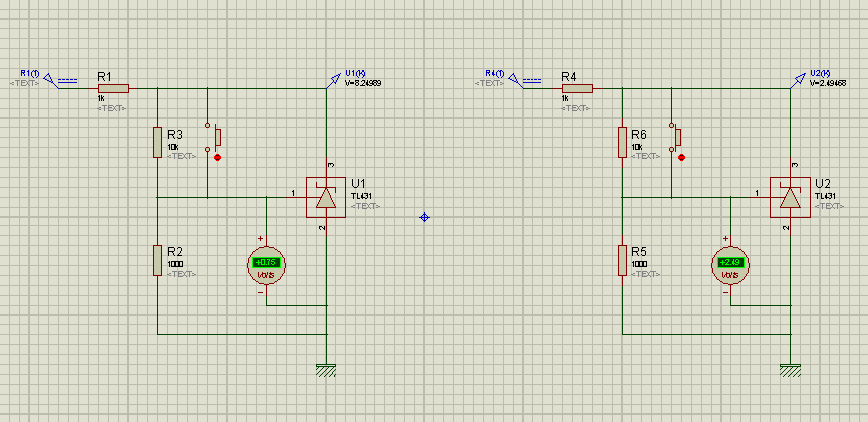Click the 'R4' reference label
This screenshot has width=868, height=422.
coord(569,76)
